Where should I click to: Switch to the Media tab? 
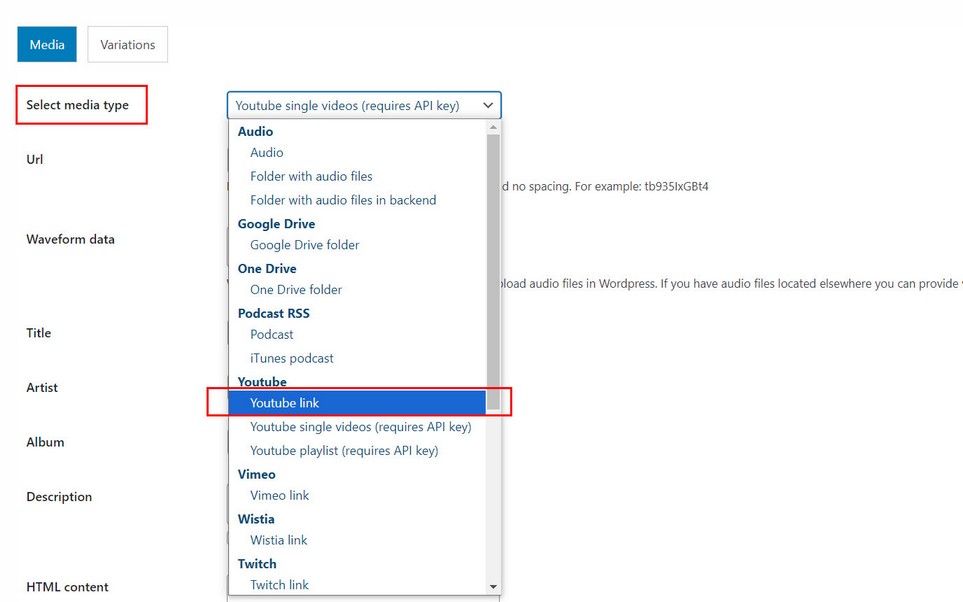pos(47,44)
